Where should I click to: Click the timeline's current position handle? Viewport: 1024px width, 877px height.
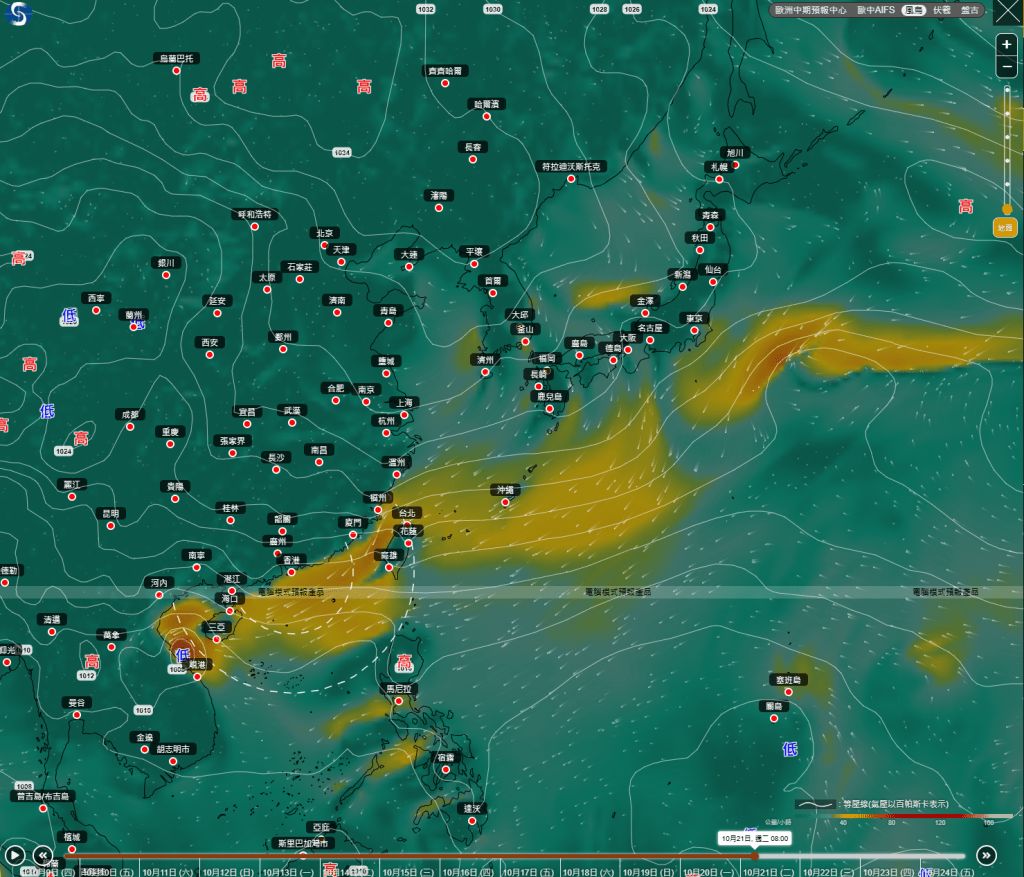755,855
